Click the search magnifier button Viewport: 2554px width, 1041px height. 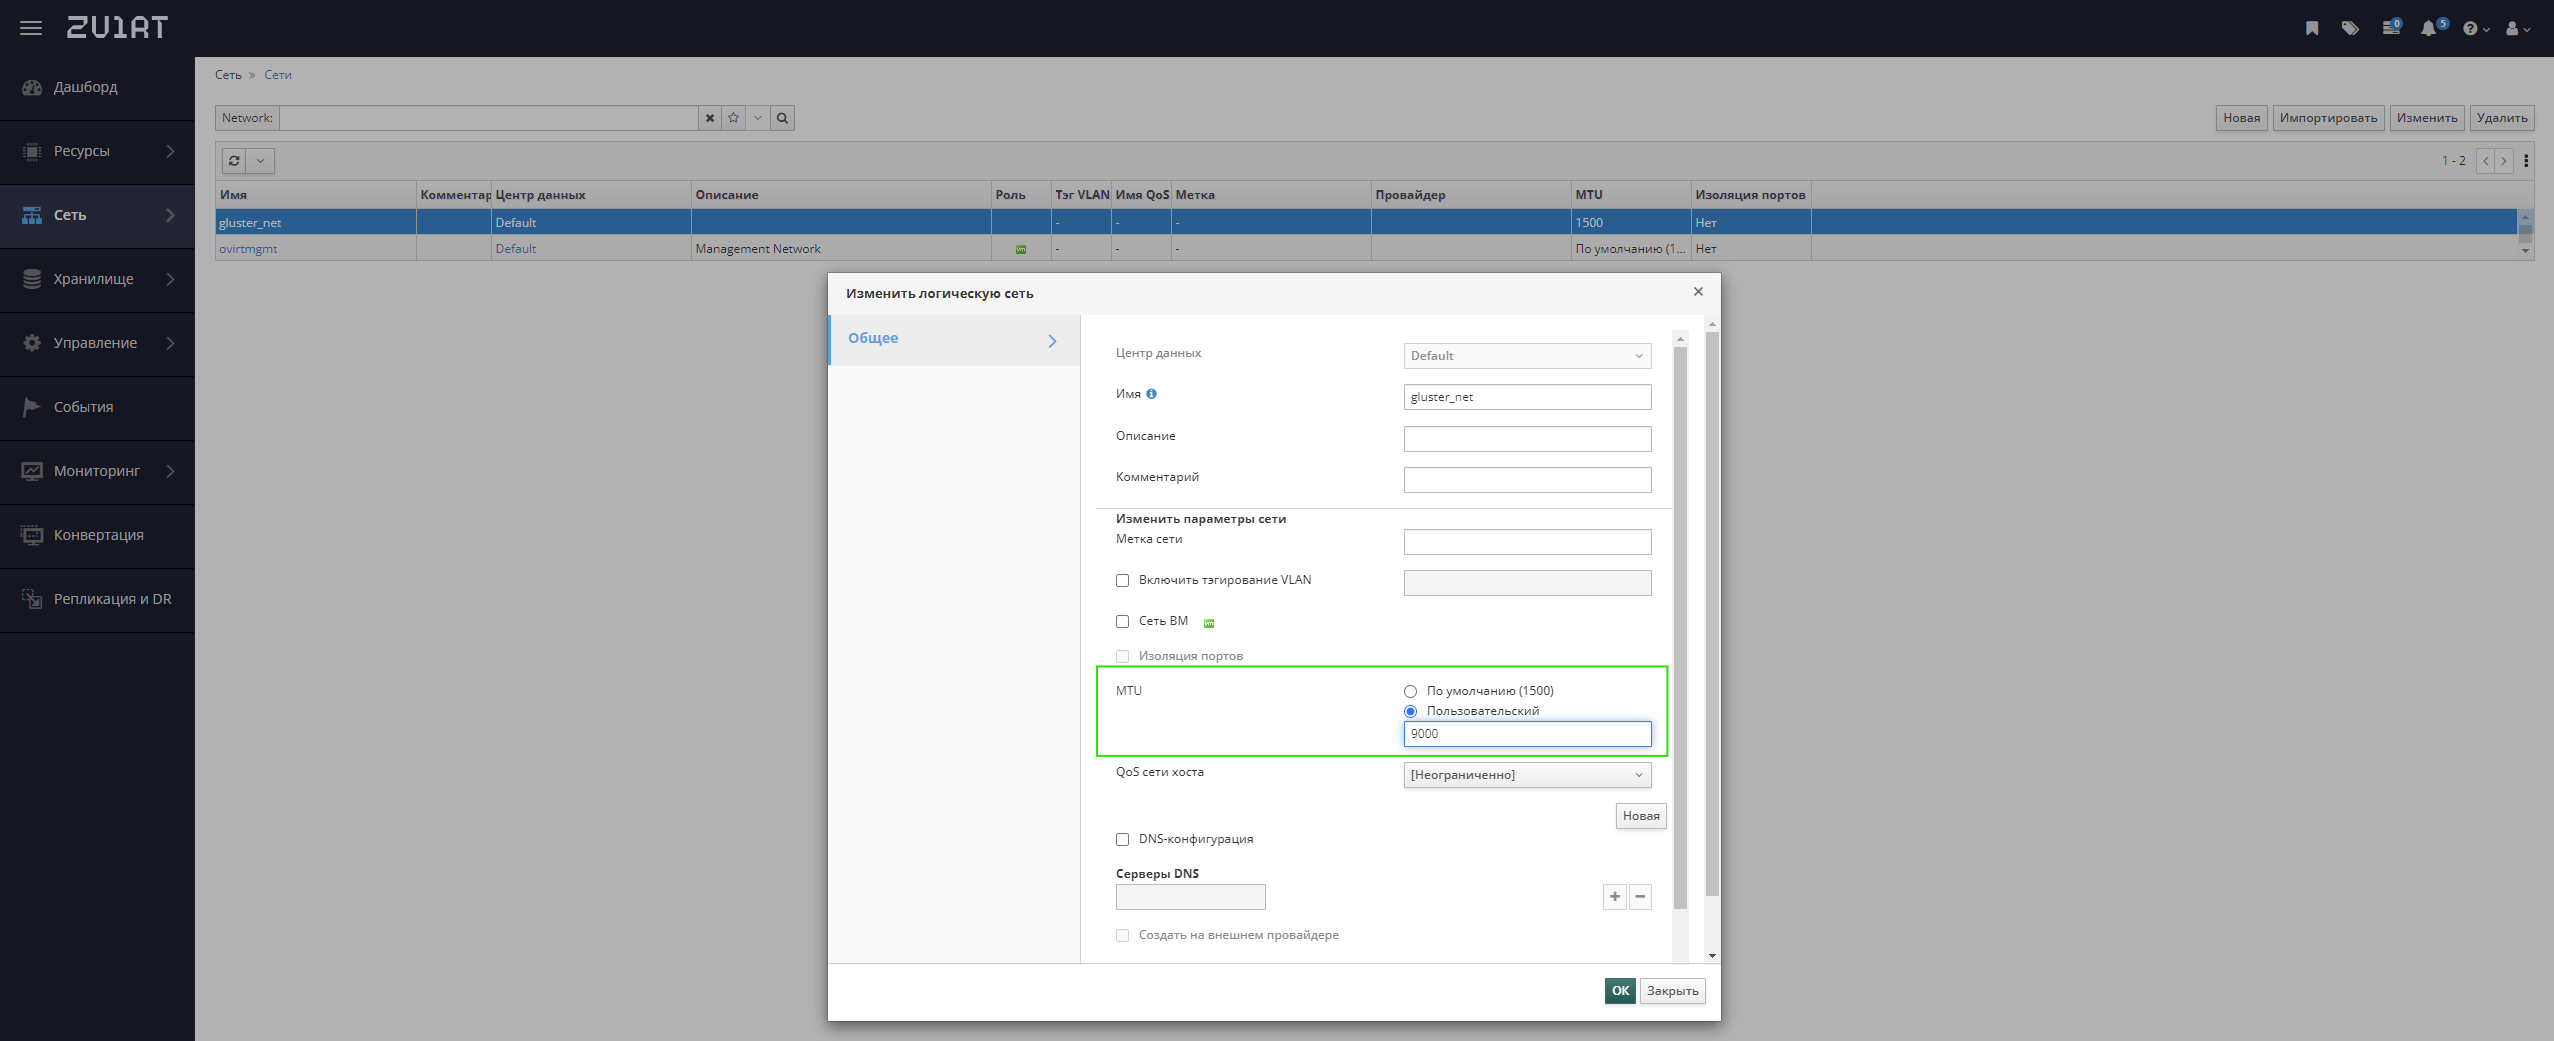click(783, 118)
